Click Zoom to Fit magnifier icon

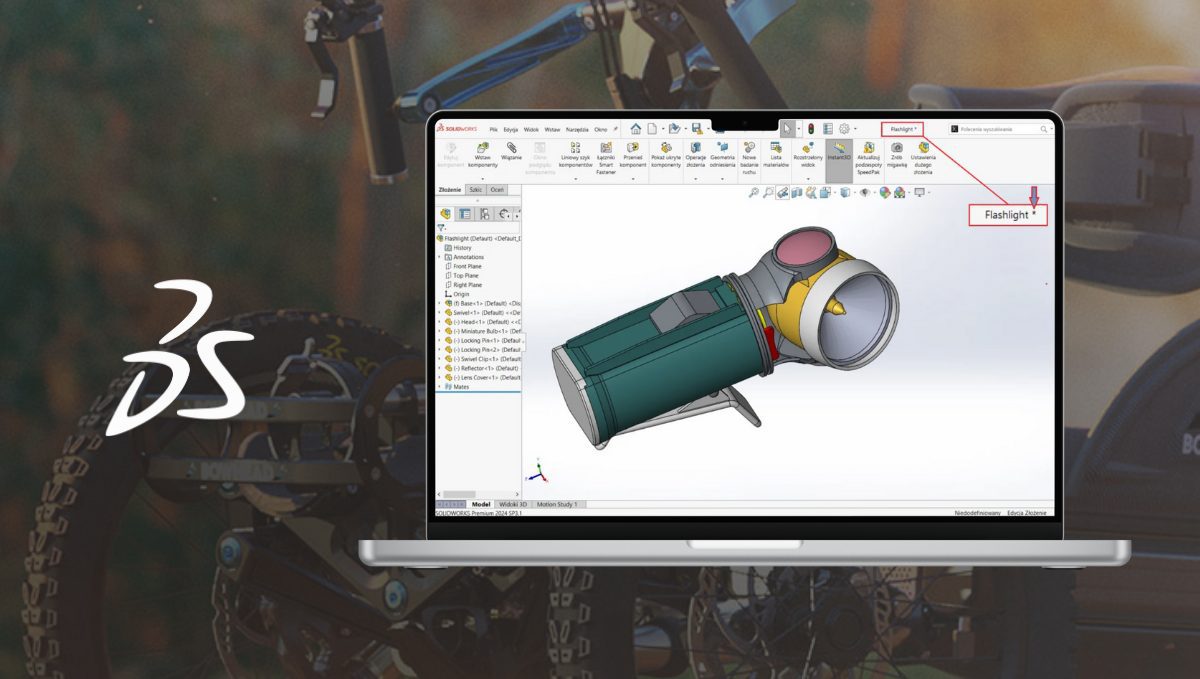(x=753, y=192)
